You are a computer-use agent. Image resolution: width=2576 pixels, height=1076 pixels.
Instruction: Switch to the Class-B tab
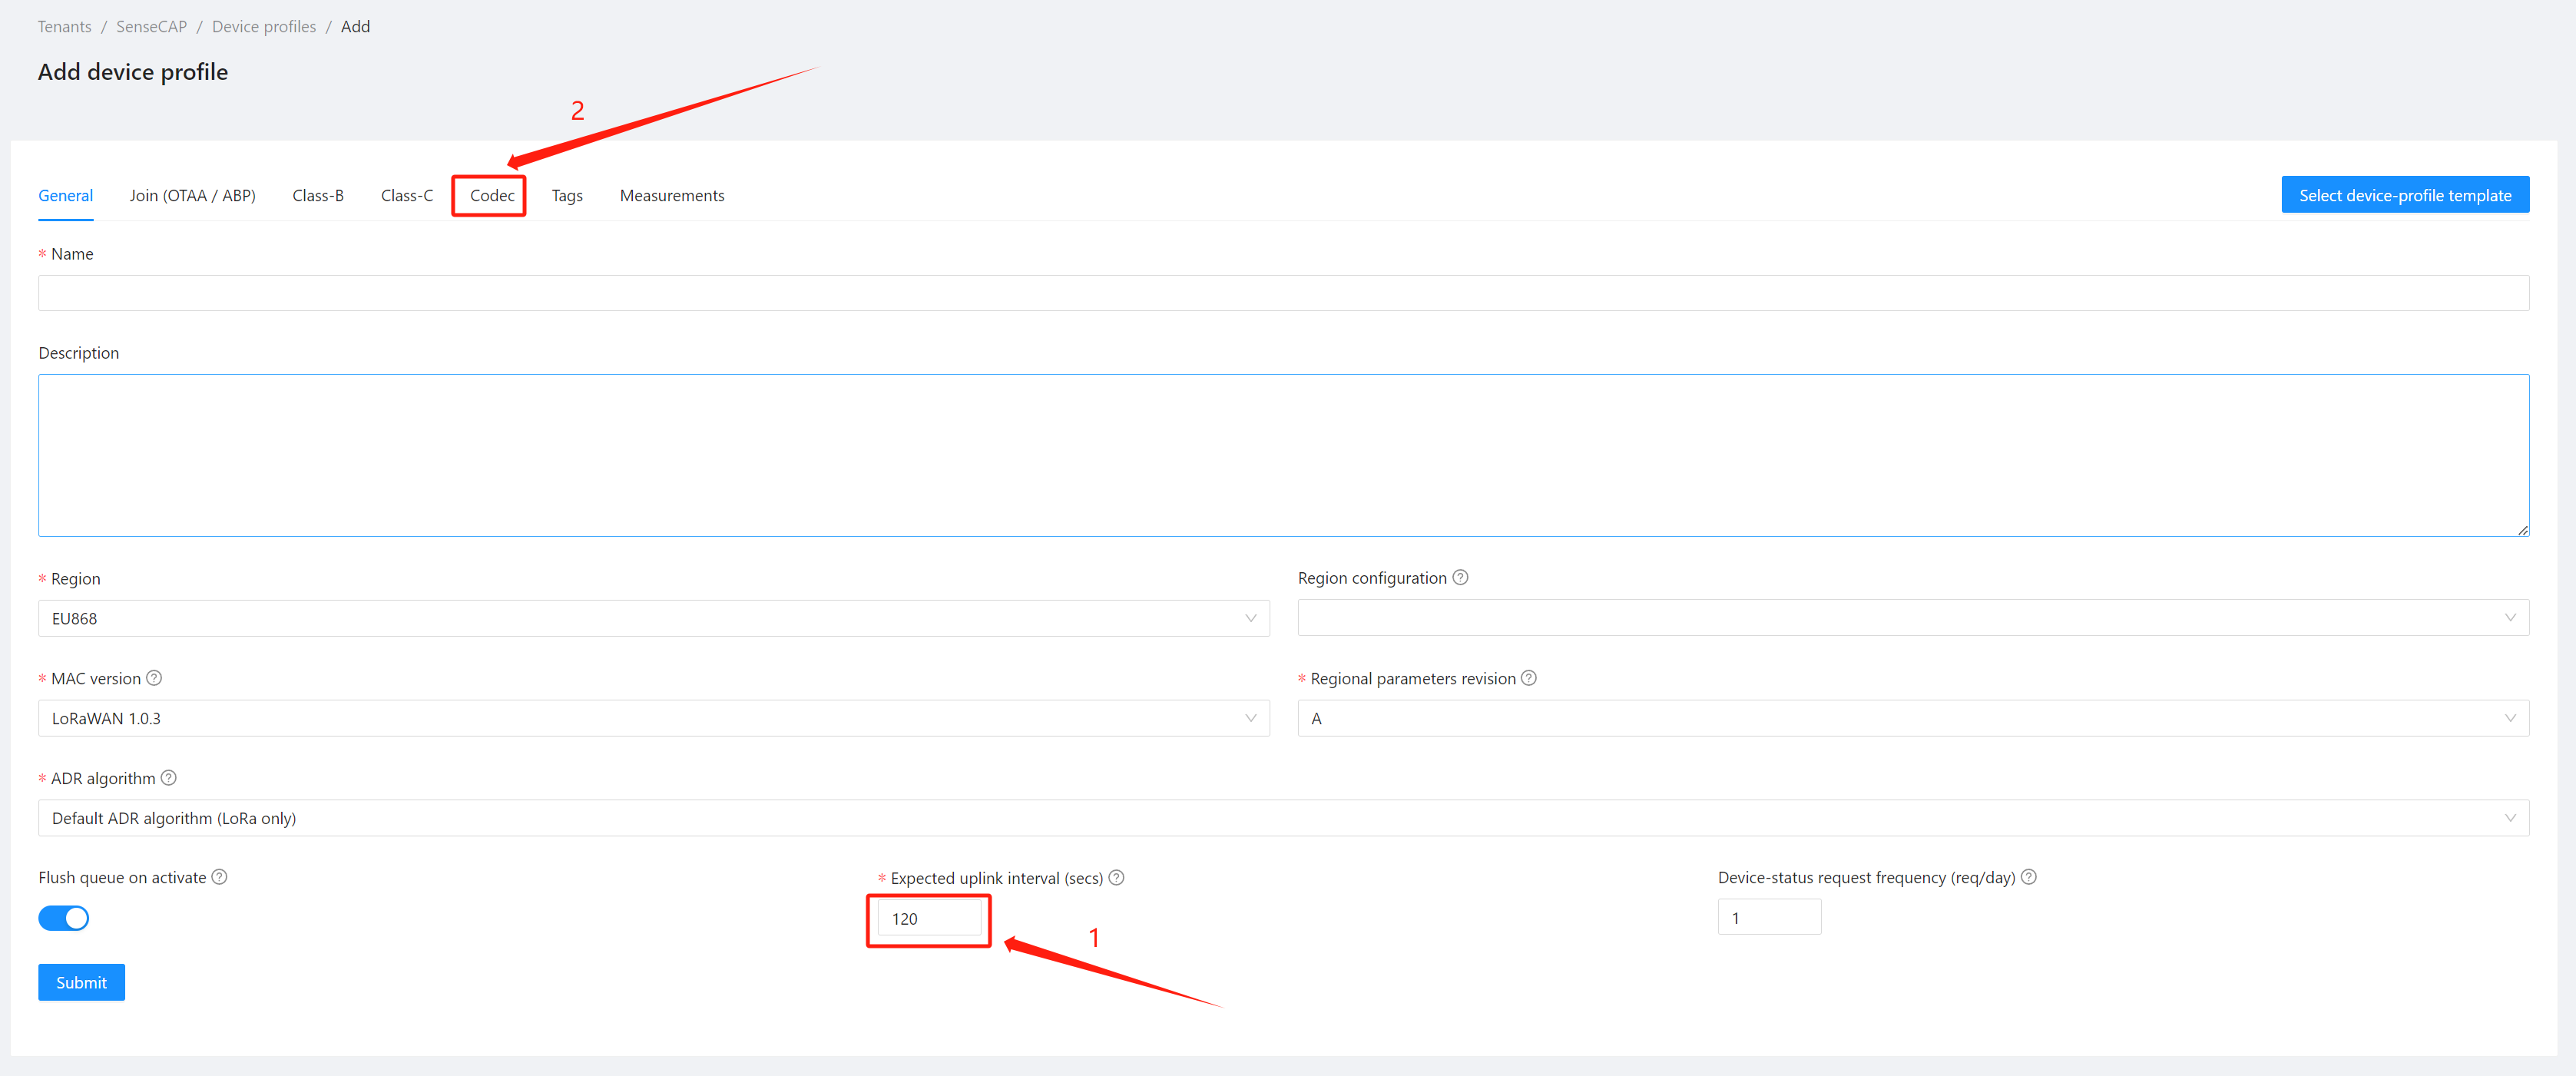[318, 195]
